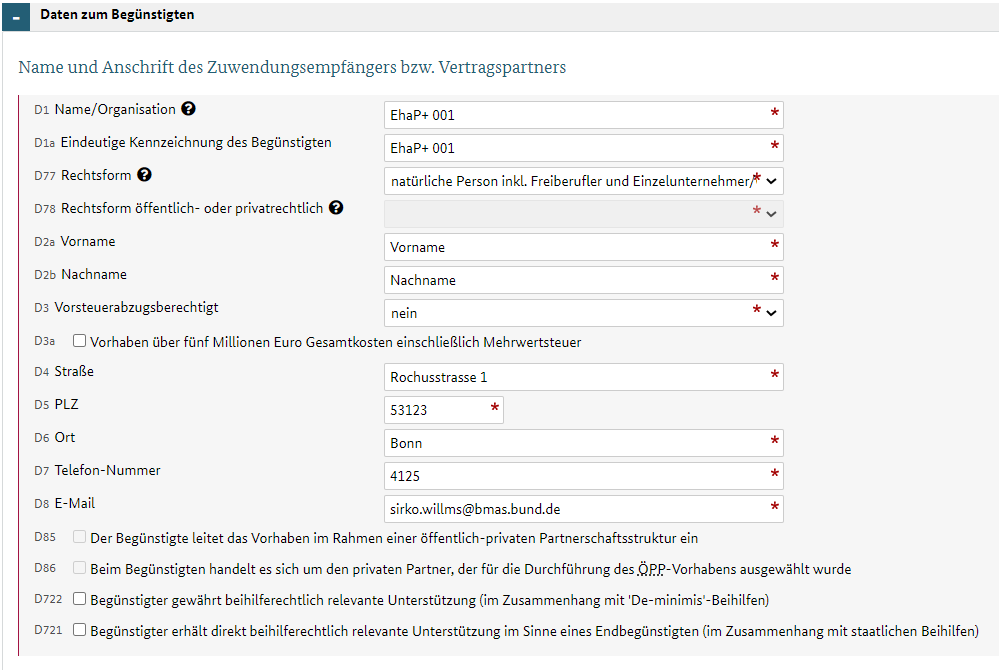Click the 'D5 PLZ' label
The height and width of the screenshot is (670, 999).
[56, 404]
